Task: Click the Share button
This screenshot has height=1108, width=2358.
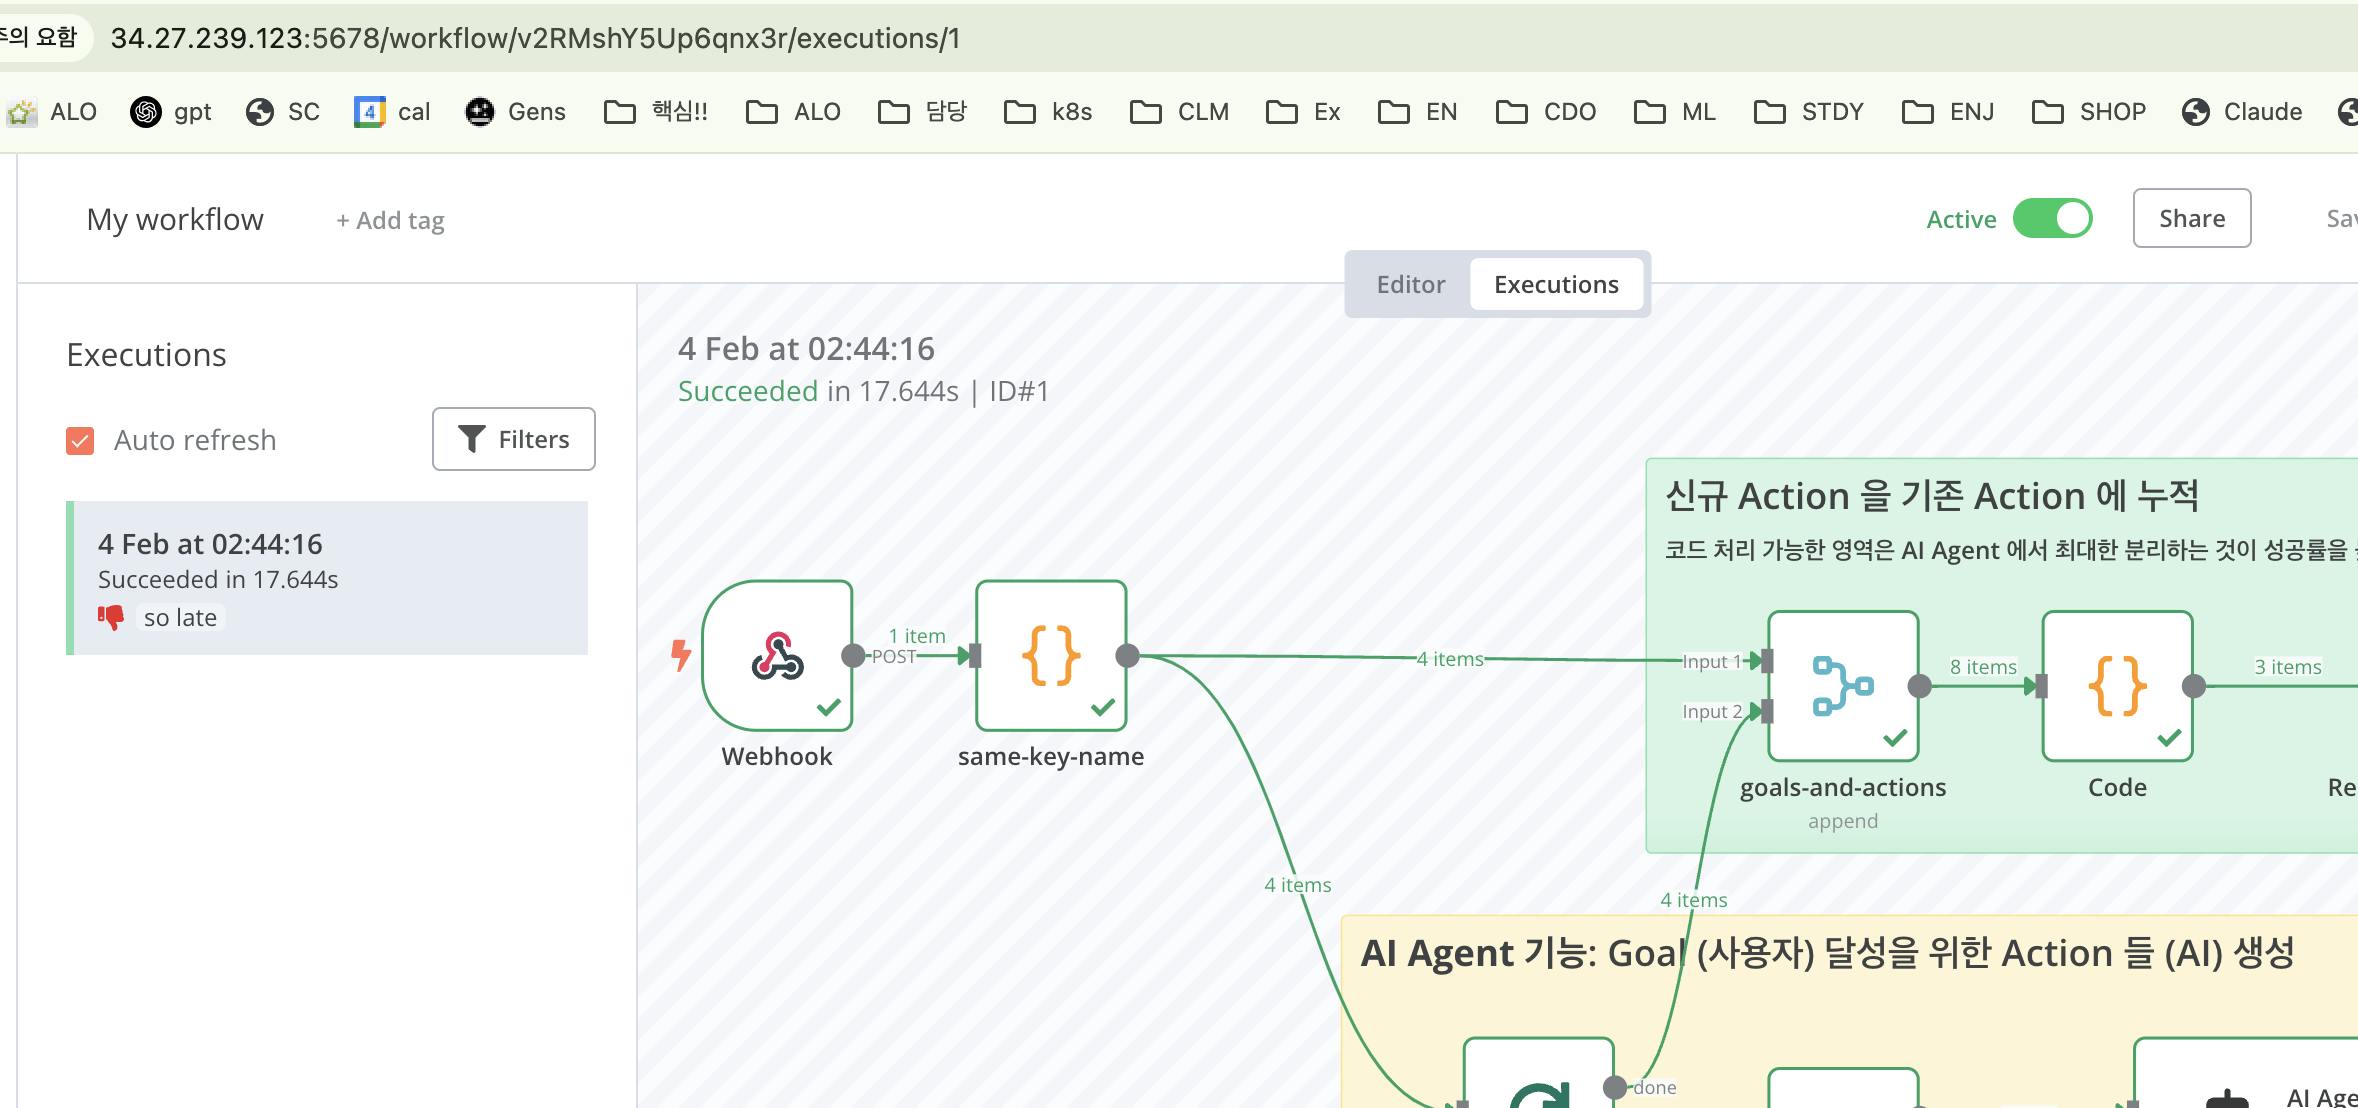Action: coord(2191,218)
